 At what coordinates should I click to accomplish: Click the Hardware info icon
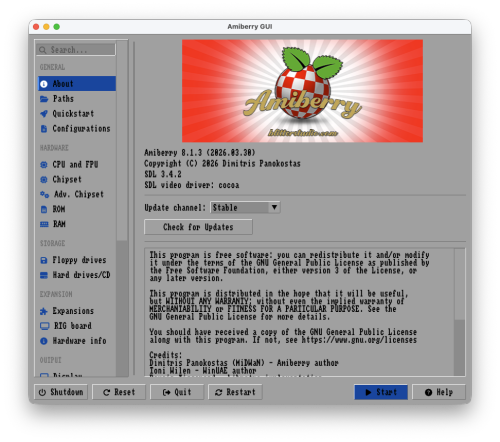(44, 341)
